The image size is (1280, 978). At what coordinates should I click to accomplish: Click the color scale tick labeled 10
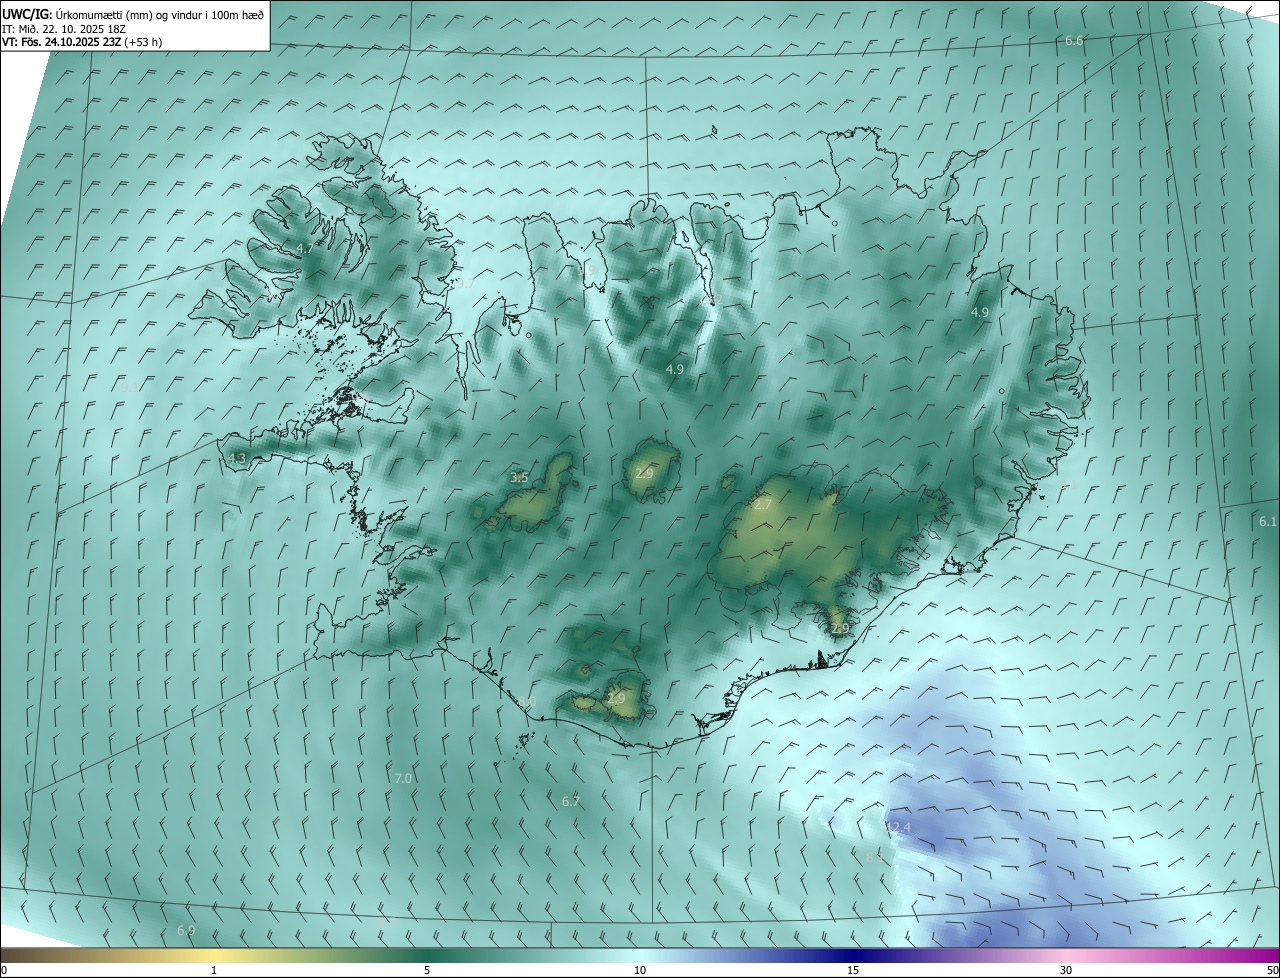click(640, 970)
